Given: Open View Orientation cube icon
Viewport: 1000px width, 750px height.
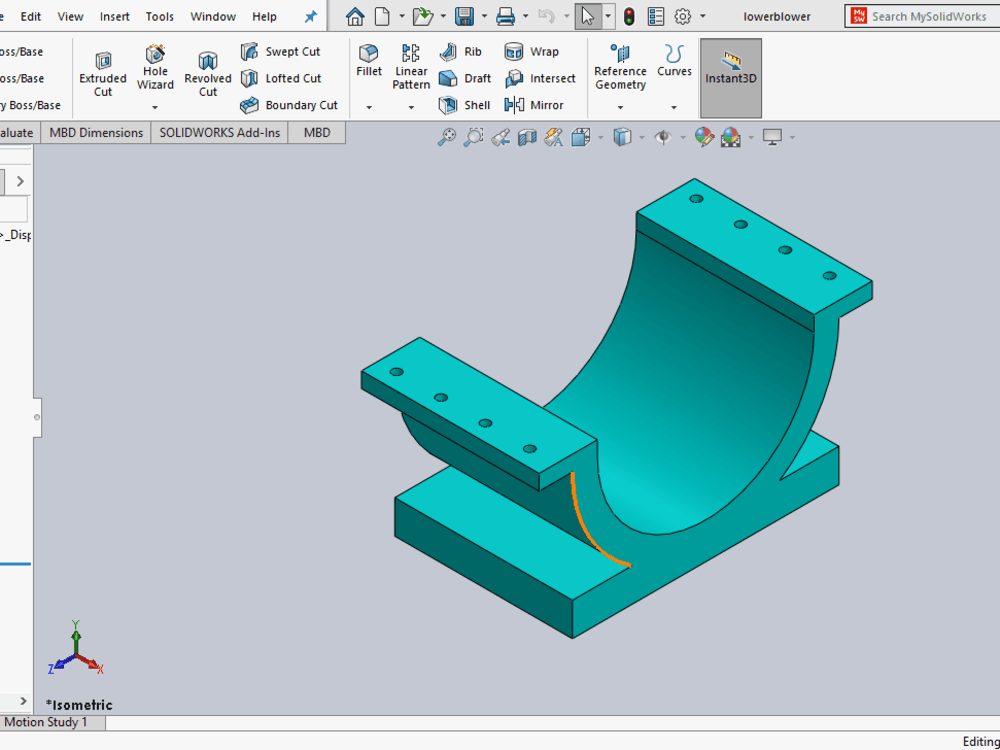Looking at the screenshot, I should pos(580,137).
